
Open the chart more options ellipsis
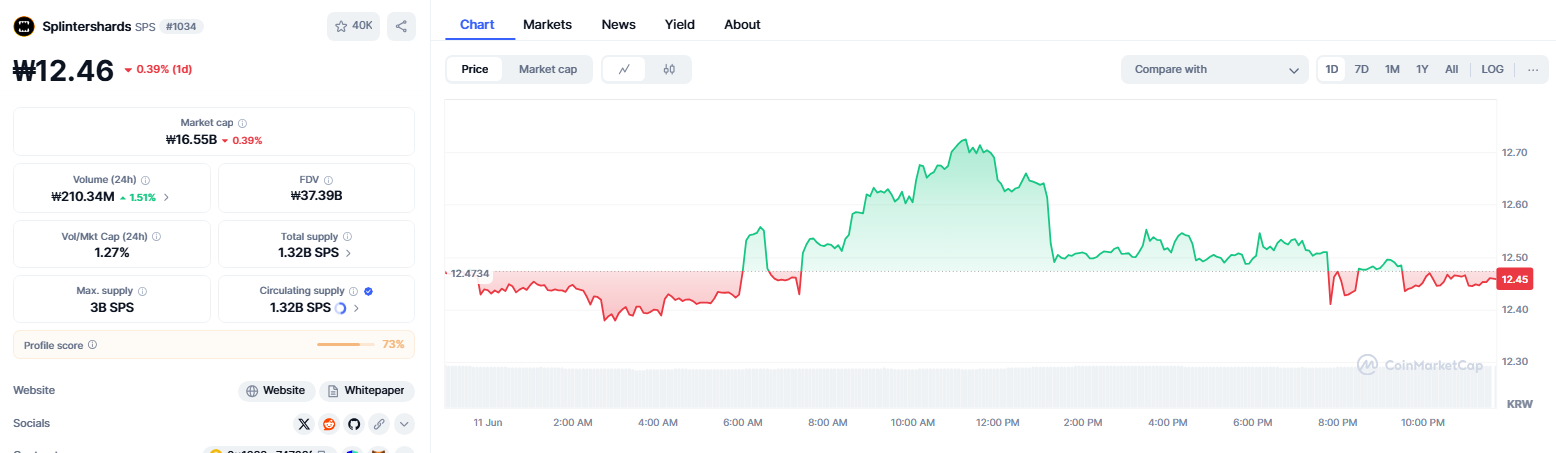click(x=1532, y=69)
